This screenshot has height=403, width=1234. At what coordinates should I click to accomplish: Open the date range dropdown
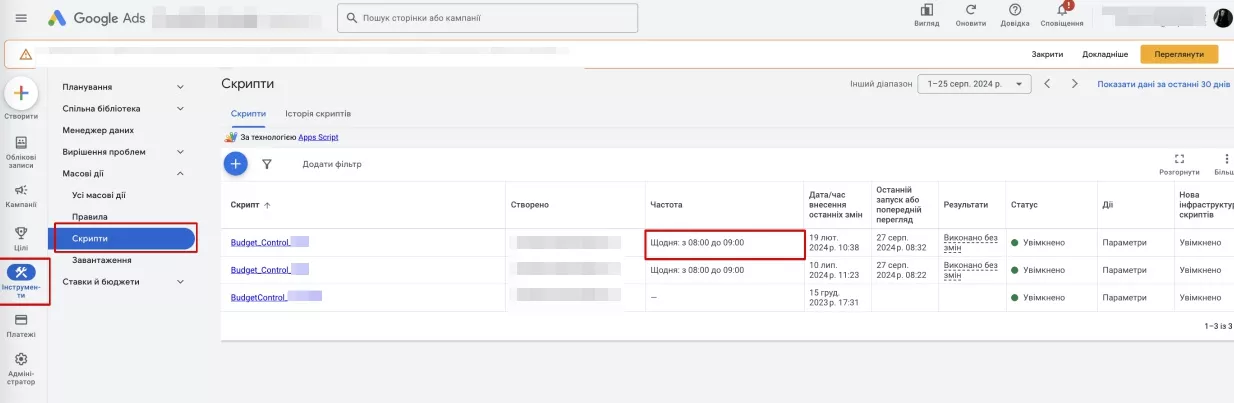click(975, 84)
